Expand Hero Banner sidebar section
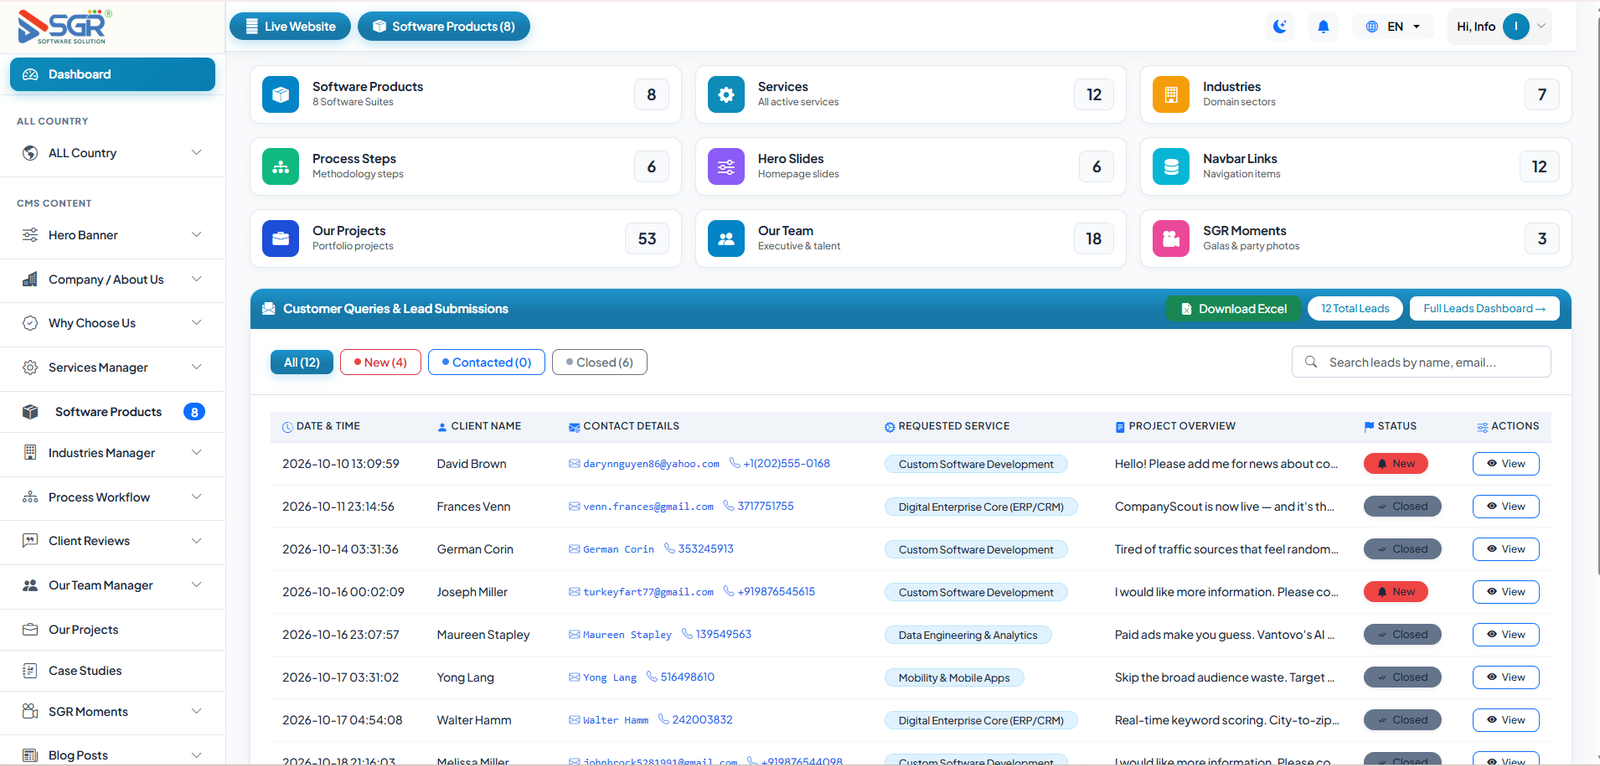Image resolution: width=1600 pixels, height=766 pixels. click(112, 235)
